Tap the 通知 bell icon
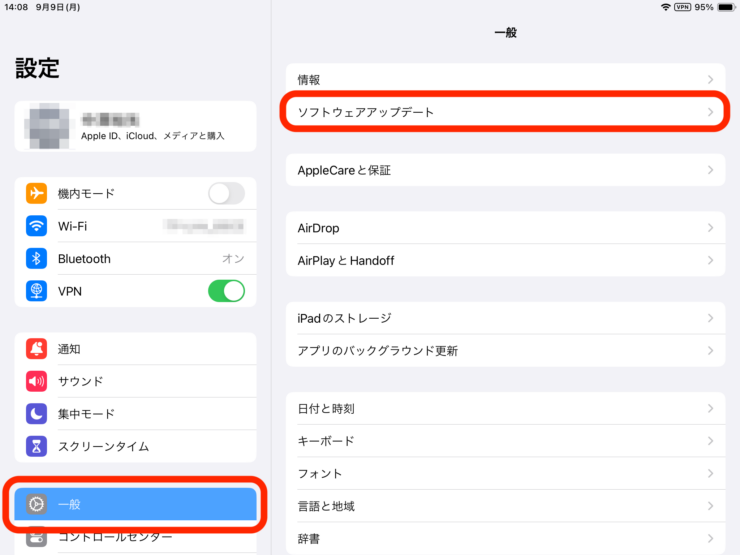Image resolution: width=740 pixels, height=555 pixels. [x=36, y=349]
